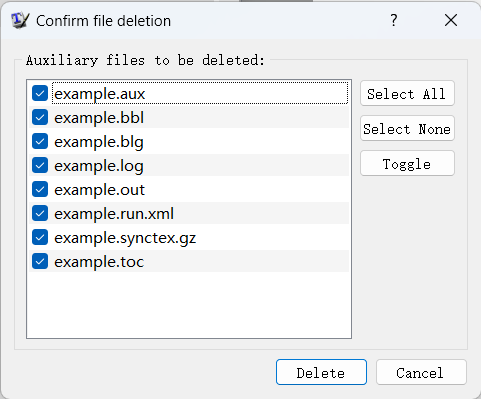Cancel the file deletion
This screenshot has height=399, width=481.
421,372
